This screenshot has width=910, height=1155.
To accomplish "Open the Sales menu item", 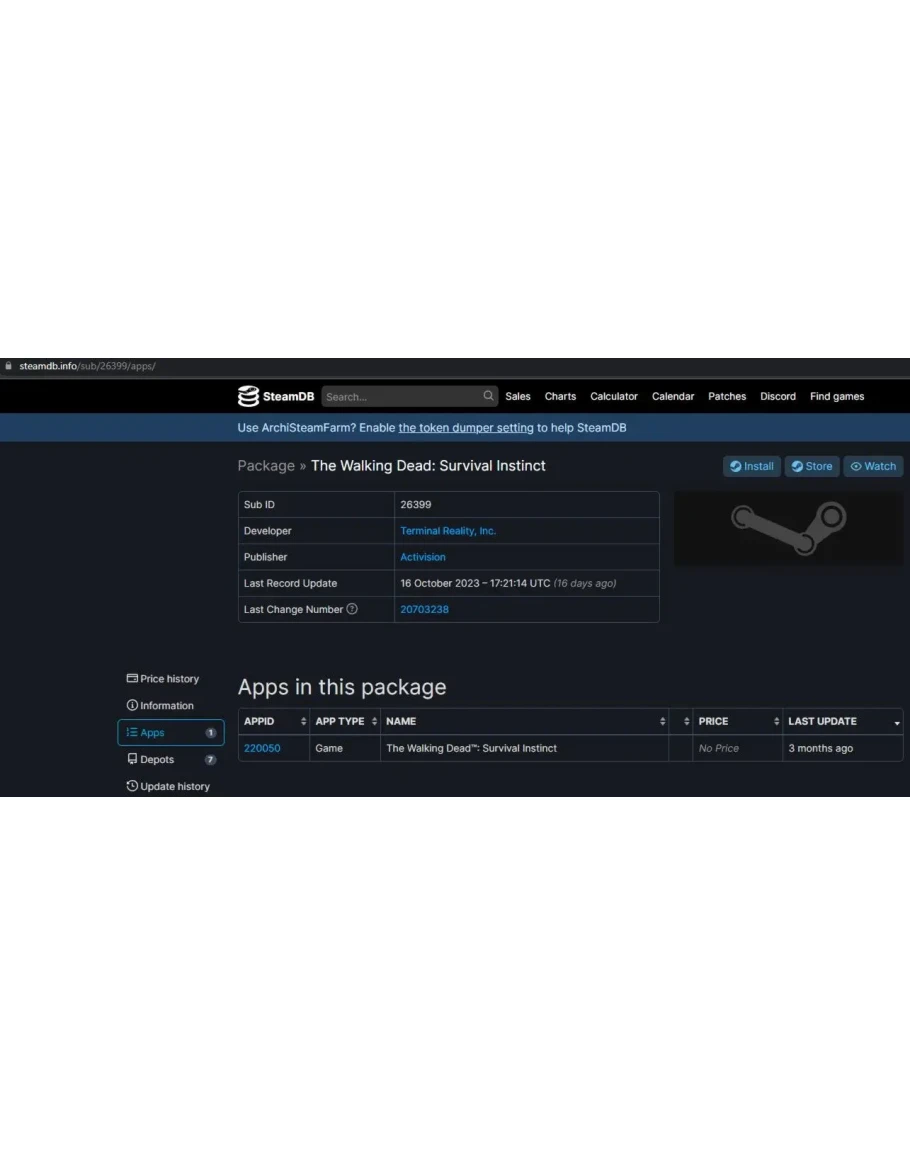I will [518, 396].
